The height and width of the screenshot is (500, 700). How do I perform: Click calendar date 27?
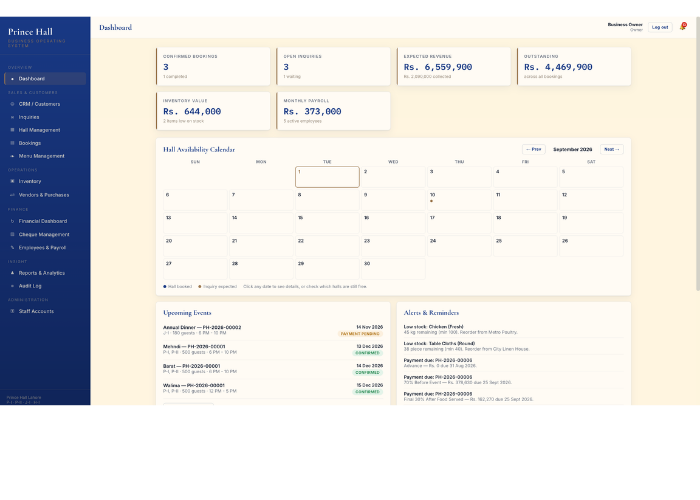point(195,269)
